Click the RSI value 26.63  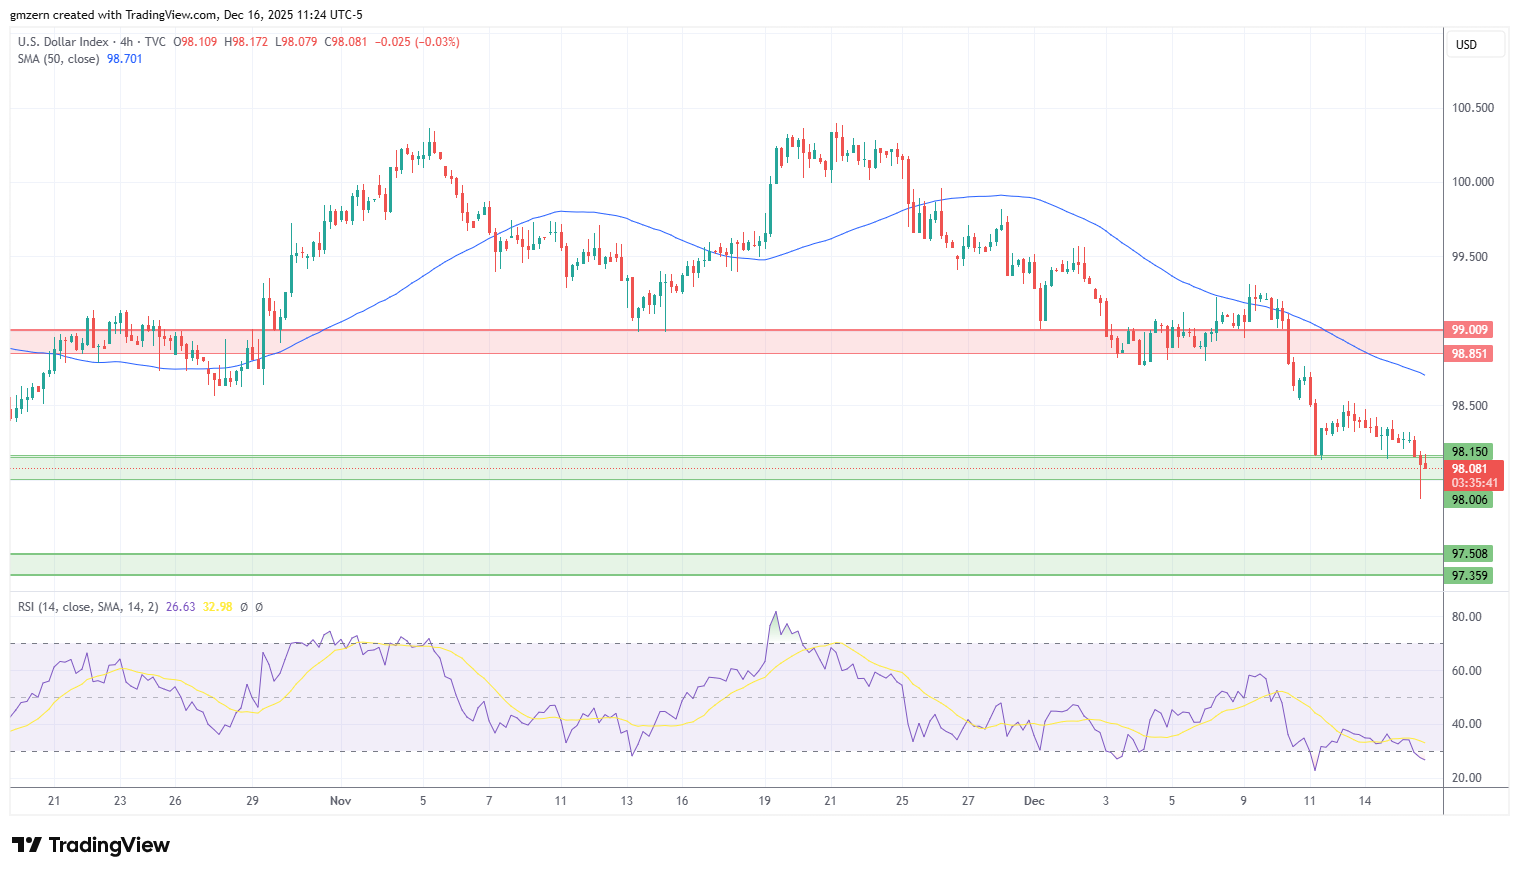coord(181,607)
